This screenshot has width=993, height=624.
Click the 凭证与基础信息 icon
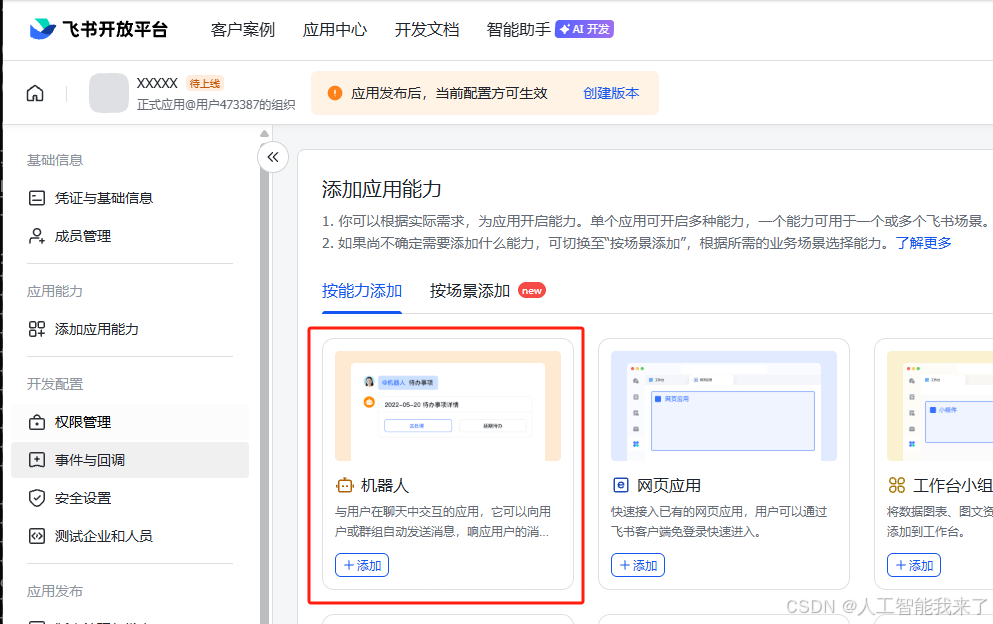(37, 198)
